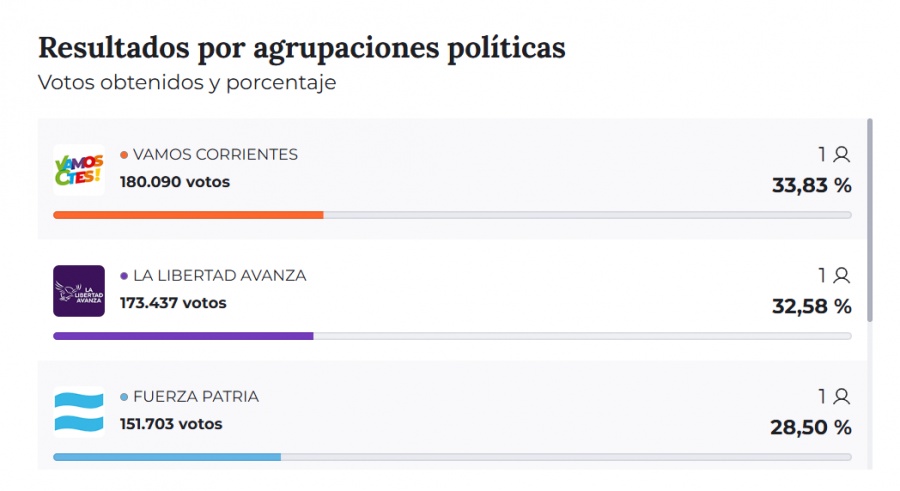Click the Fuerza Patria flag logo

tap(78, 411)
